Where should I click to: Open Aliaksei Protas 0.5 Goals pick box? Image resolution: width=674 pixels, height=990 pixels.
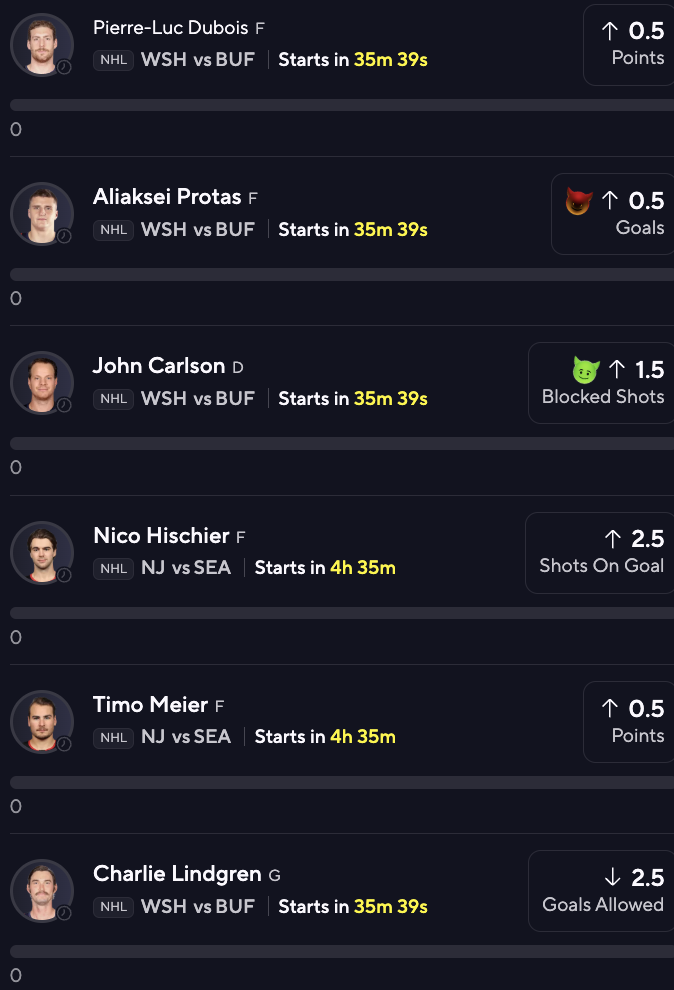[x=613, y=214]
